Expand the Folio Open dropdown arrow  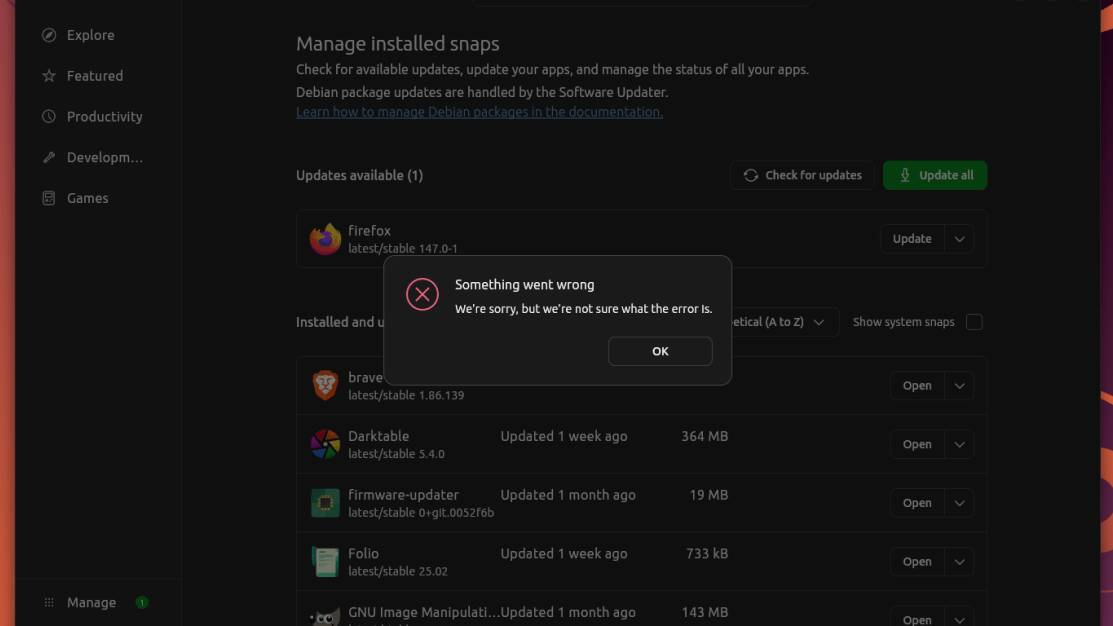(x=959, y=562)
